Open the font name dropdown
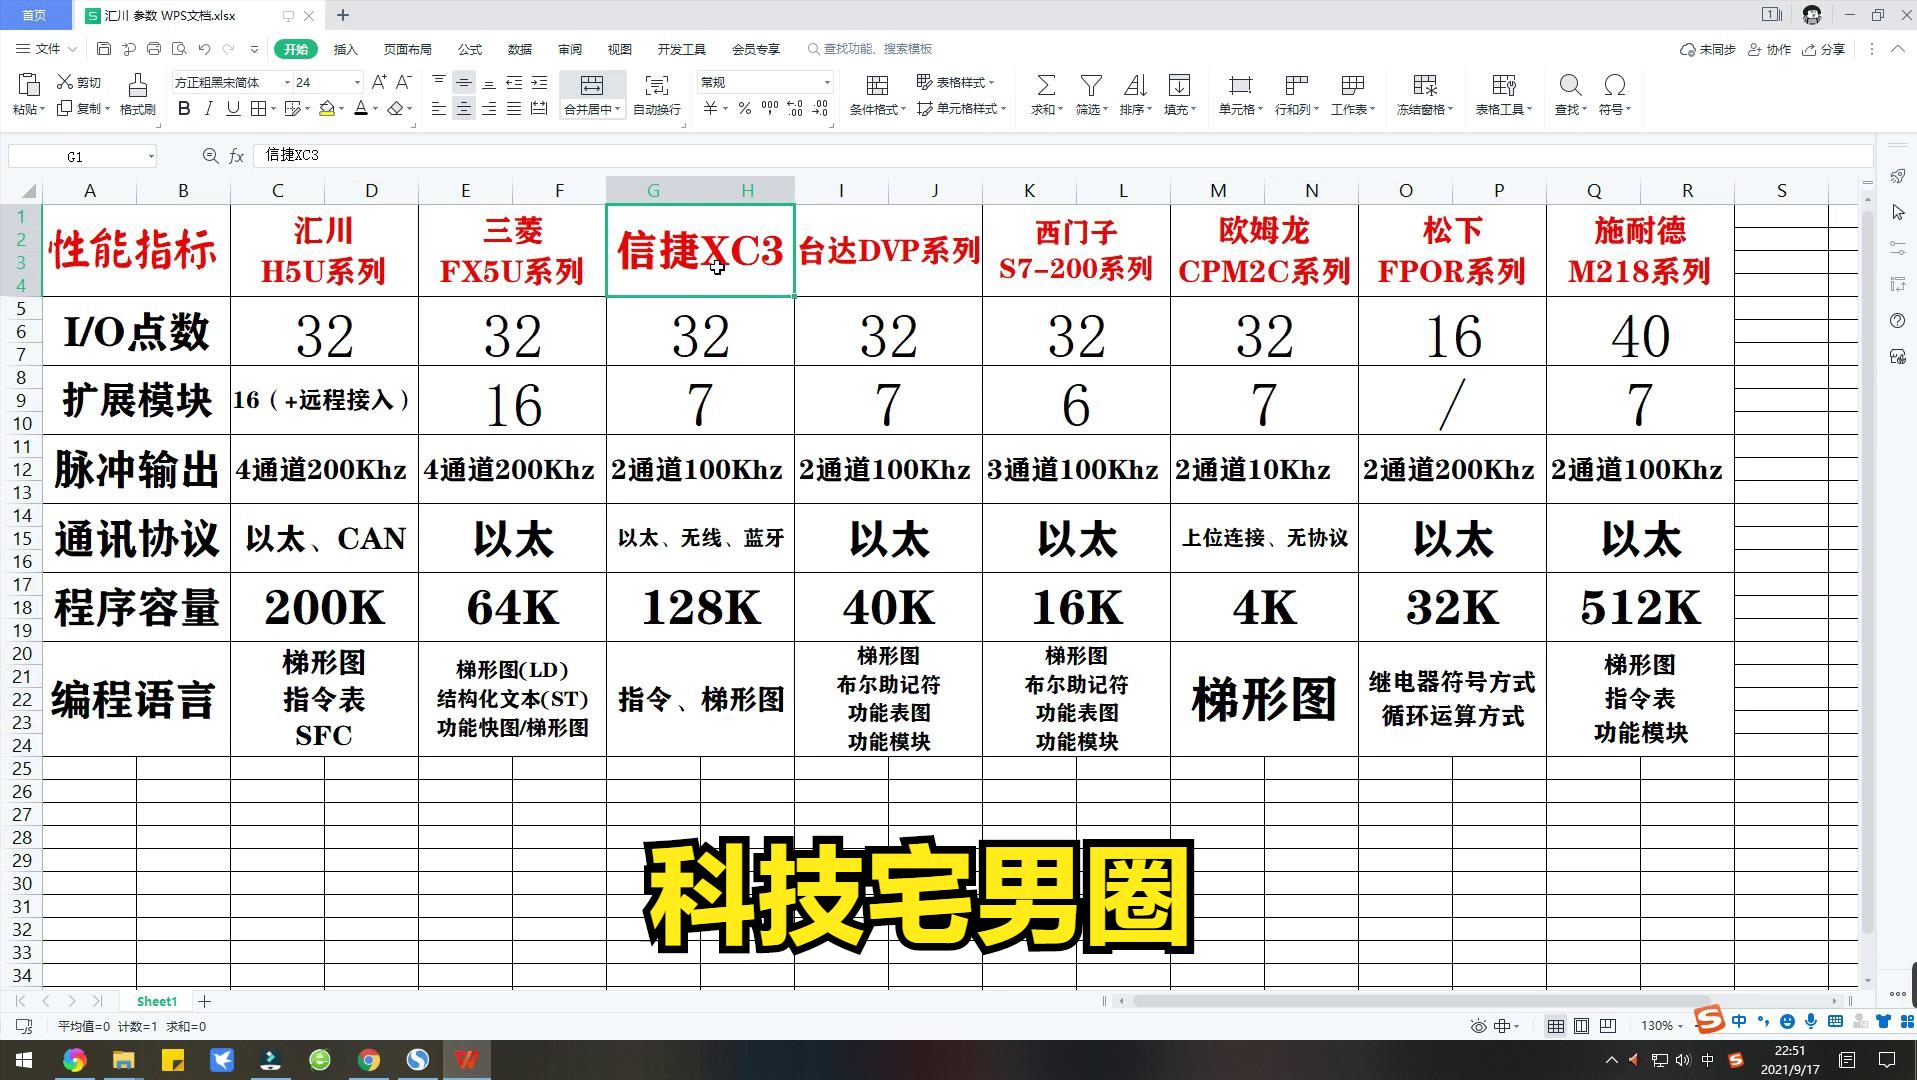Screen dimensions: 1917x1080 tap(287, 83)
